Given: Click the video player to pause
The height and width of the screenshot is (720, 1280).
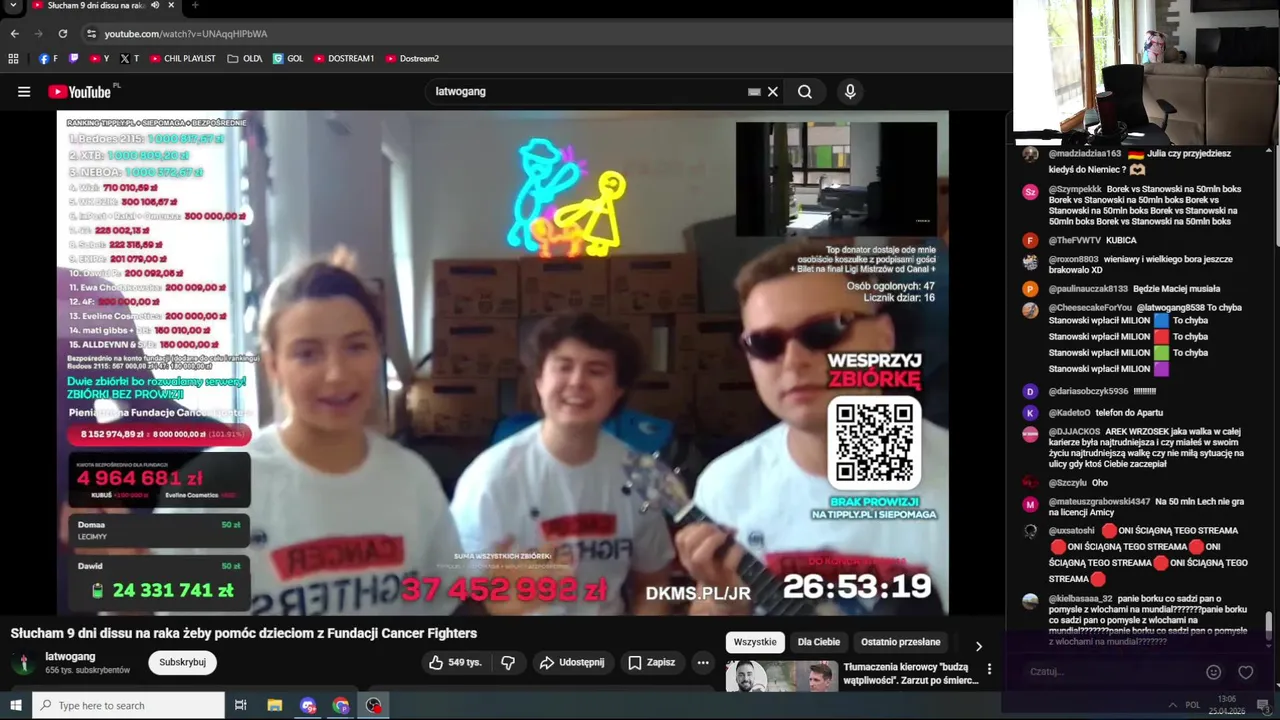Looking at the screenshot, I should 502,362.
